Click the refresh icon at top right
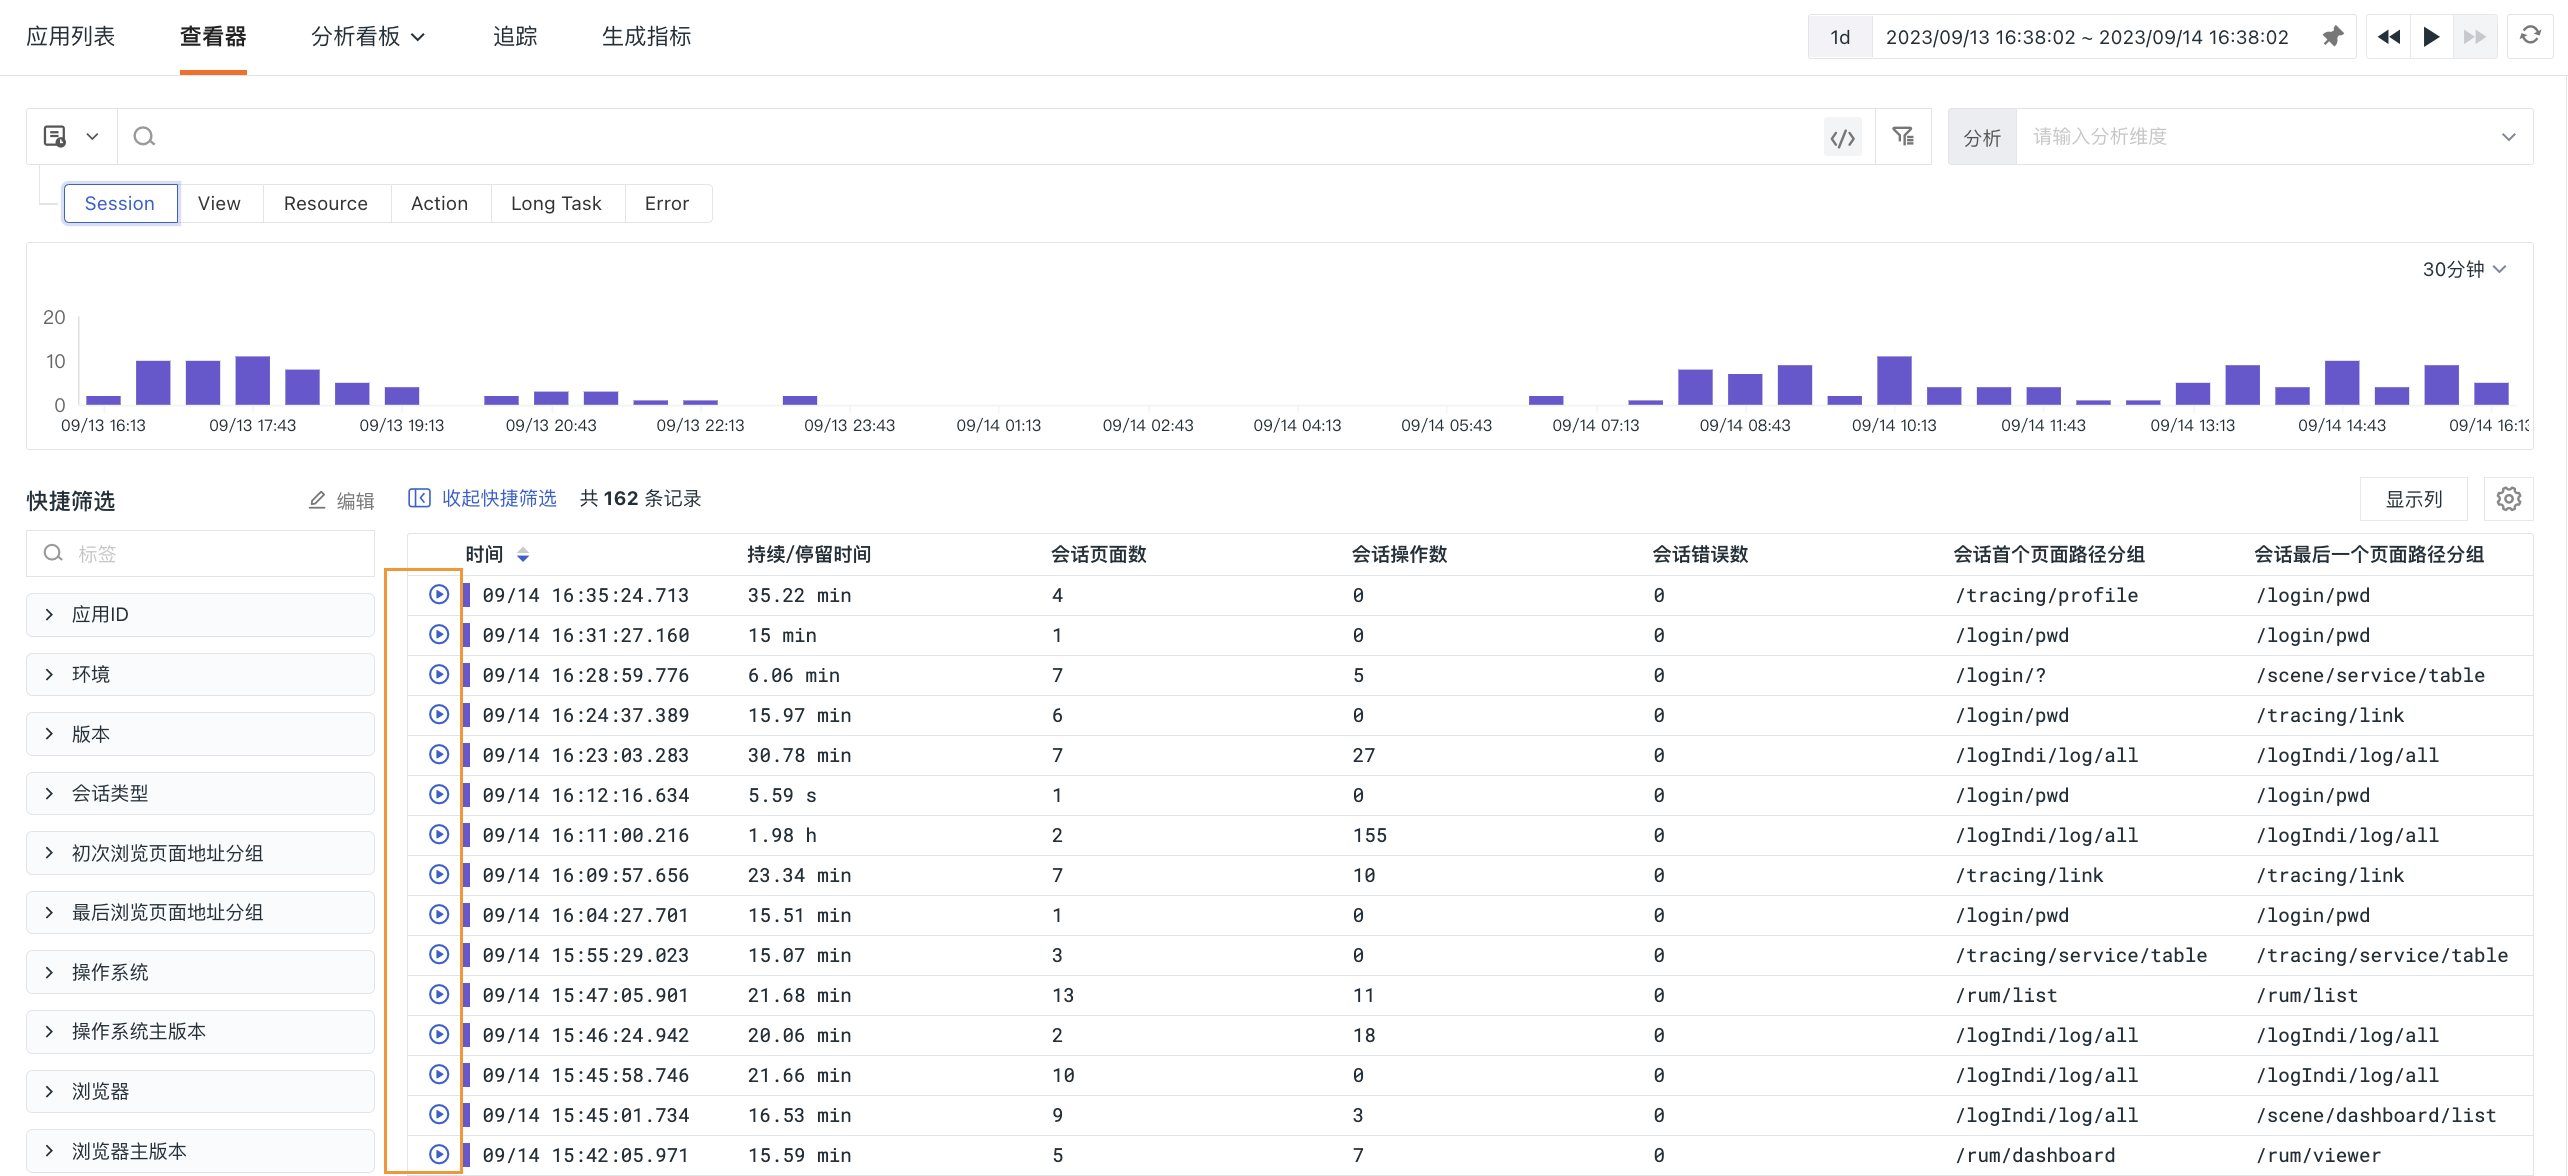Viewport: 2568px width, 1176px height. pyautogui.click(x=2530, y=36)
